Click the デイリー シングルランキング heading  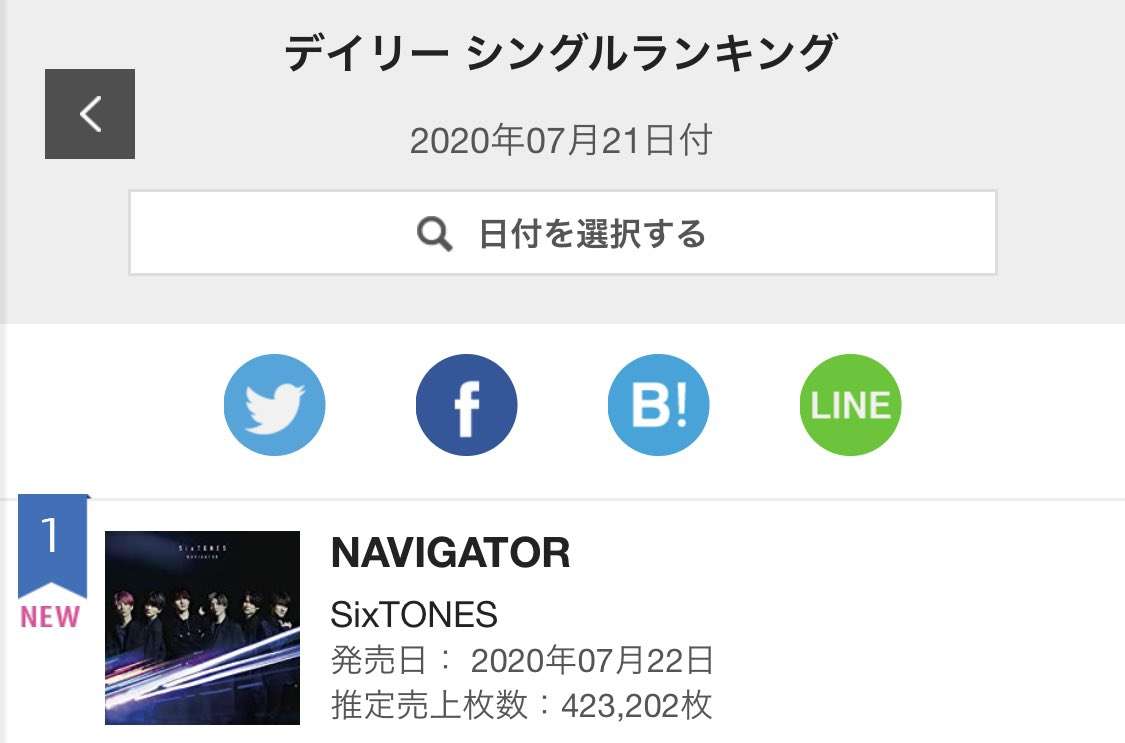tap(560, 53)
